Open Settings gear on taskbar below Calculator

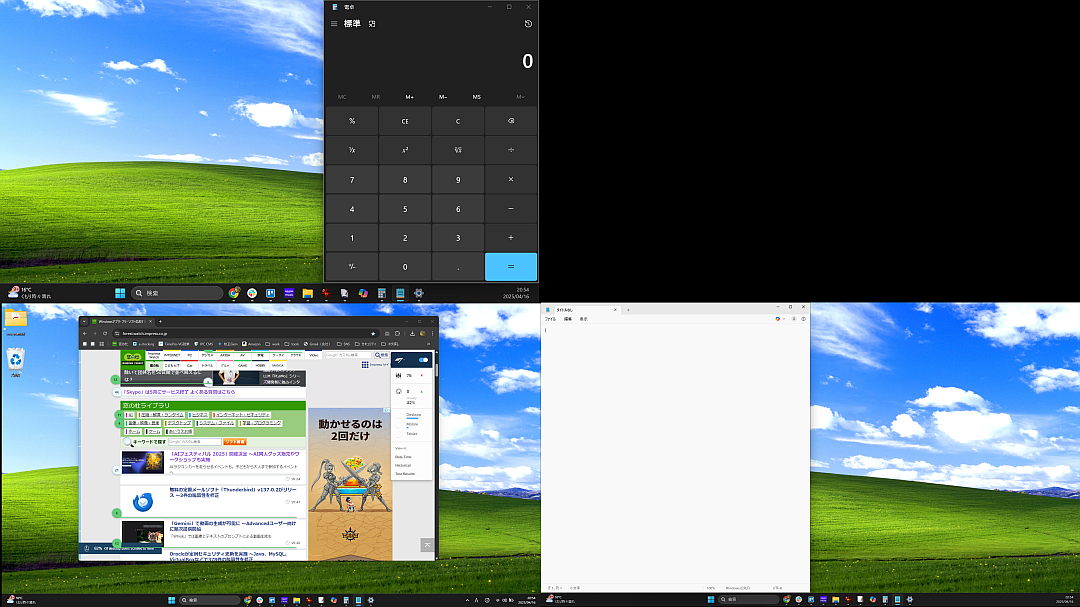[419, 293]
